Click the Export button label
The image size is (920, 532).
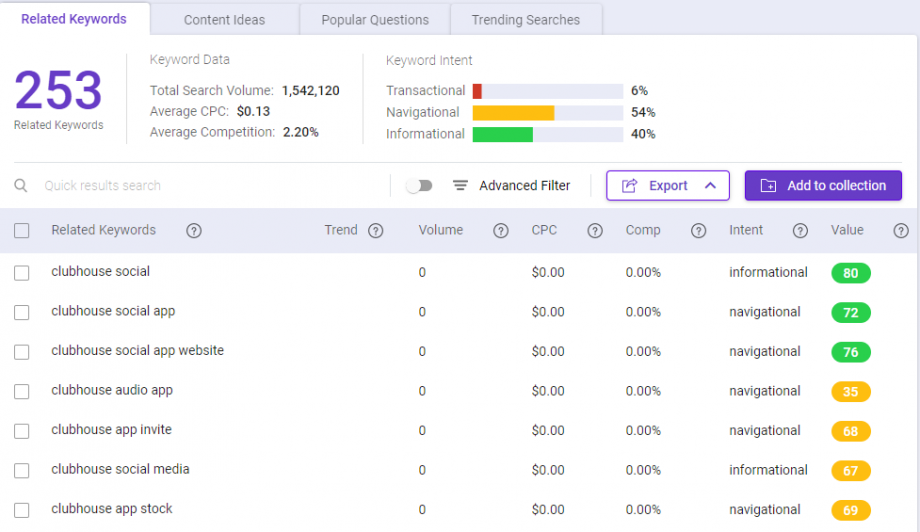[668, 185]
